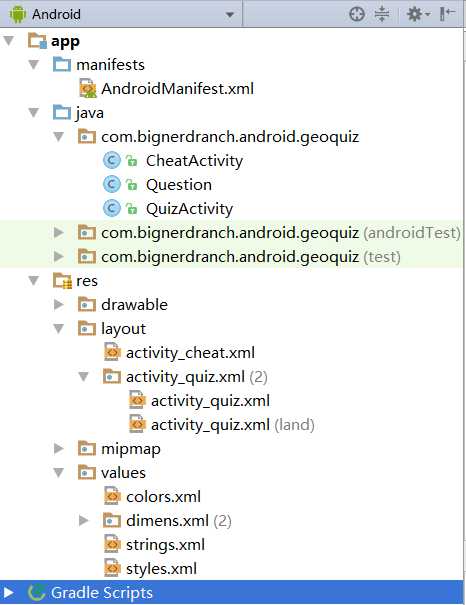The image size is (466, 605).
Task: Click the Question class icon
Action: tap(112, 184)
